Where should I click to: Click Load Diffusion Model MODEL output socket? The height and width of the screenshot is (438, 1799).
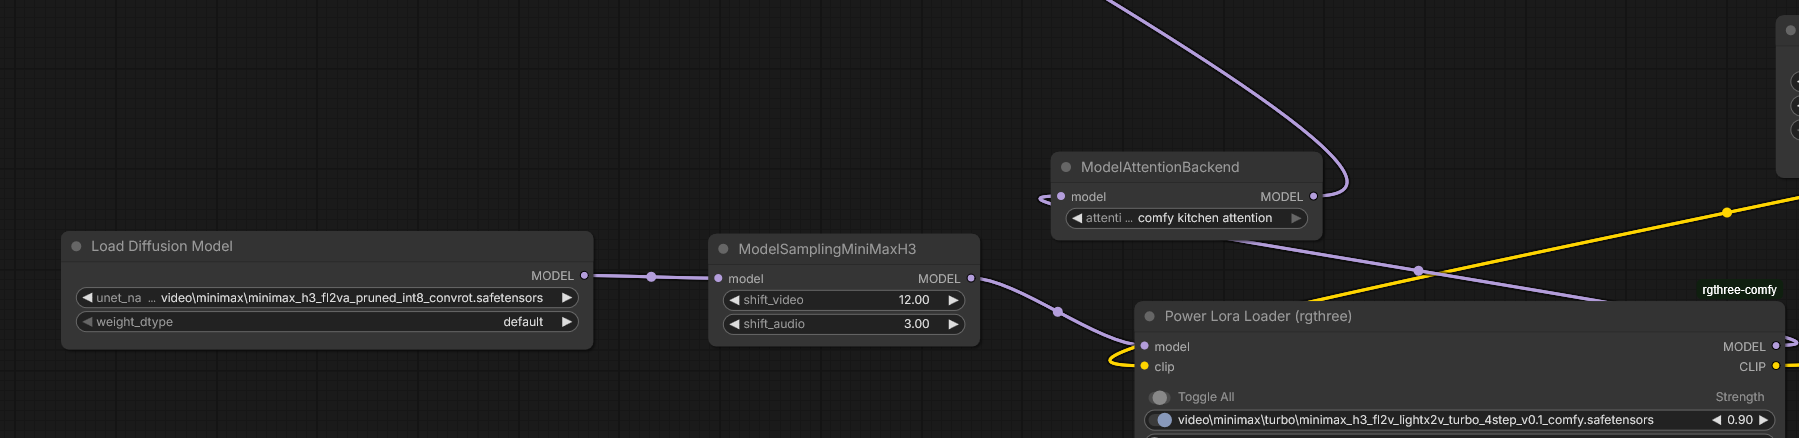585,275
